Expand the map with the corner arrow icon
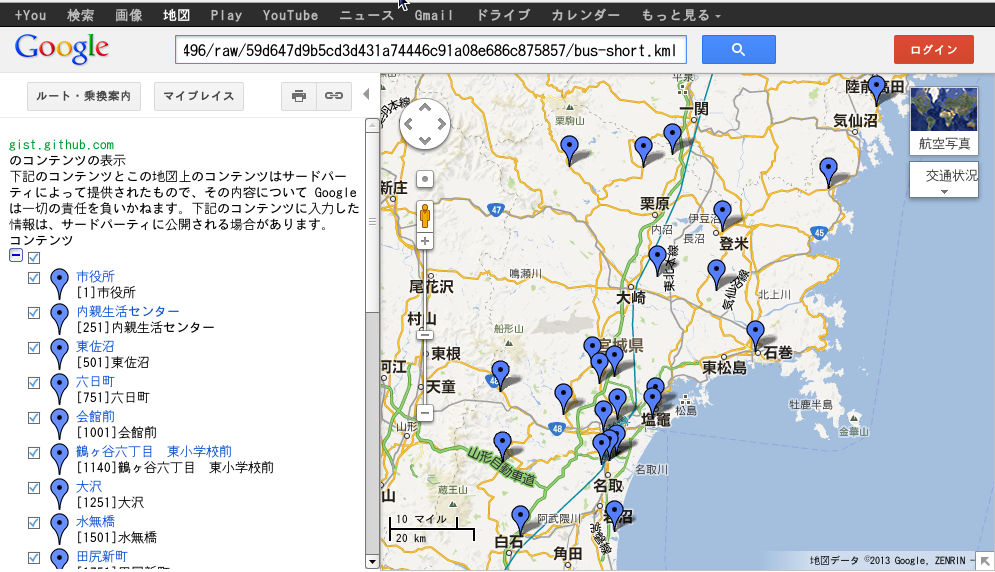995x572 pixels. pyautogui.click(x=984, y=561)
